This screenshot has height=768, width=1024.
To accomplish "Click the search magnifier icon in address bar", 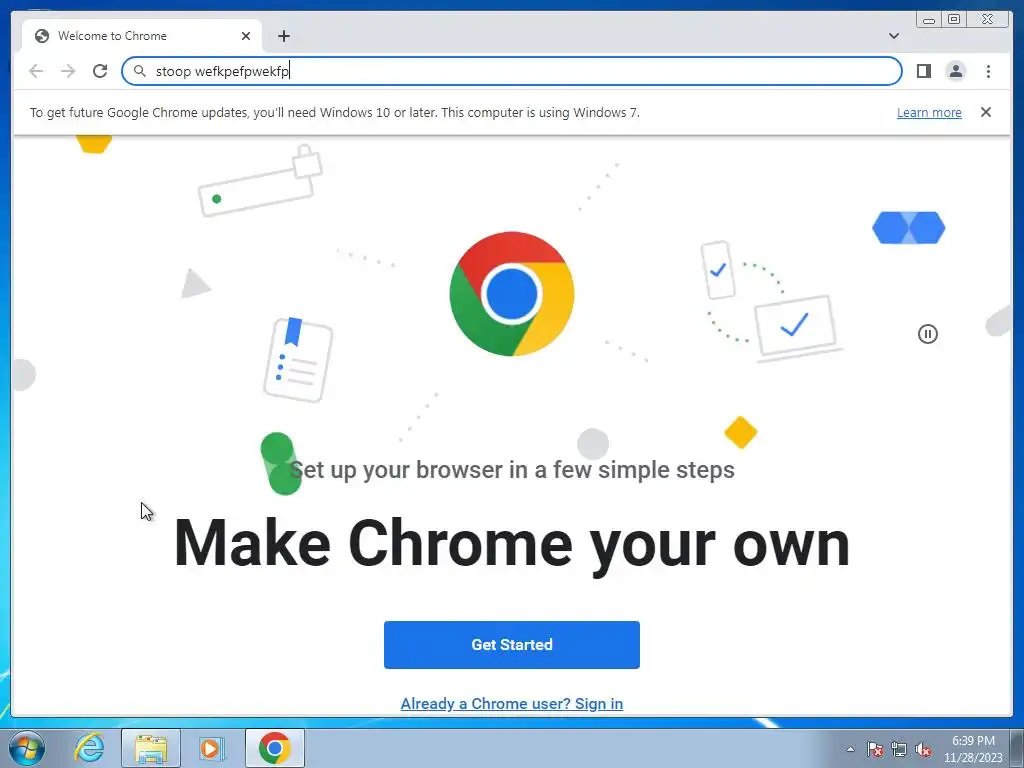I will point(139,71).
